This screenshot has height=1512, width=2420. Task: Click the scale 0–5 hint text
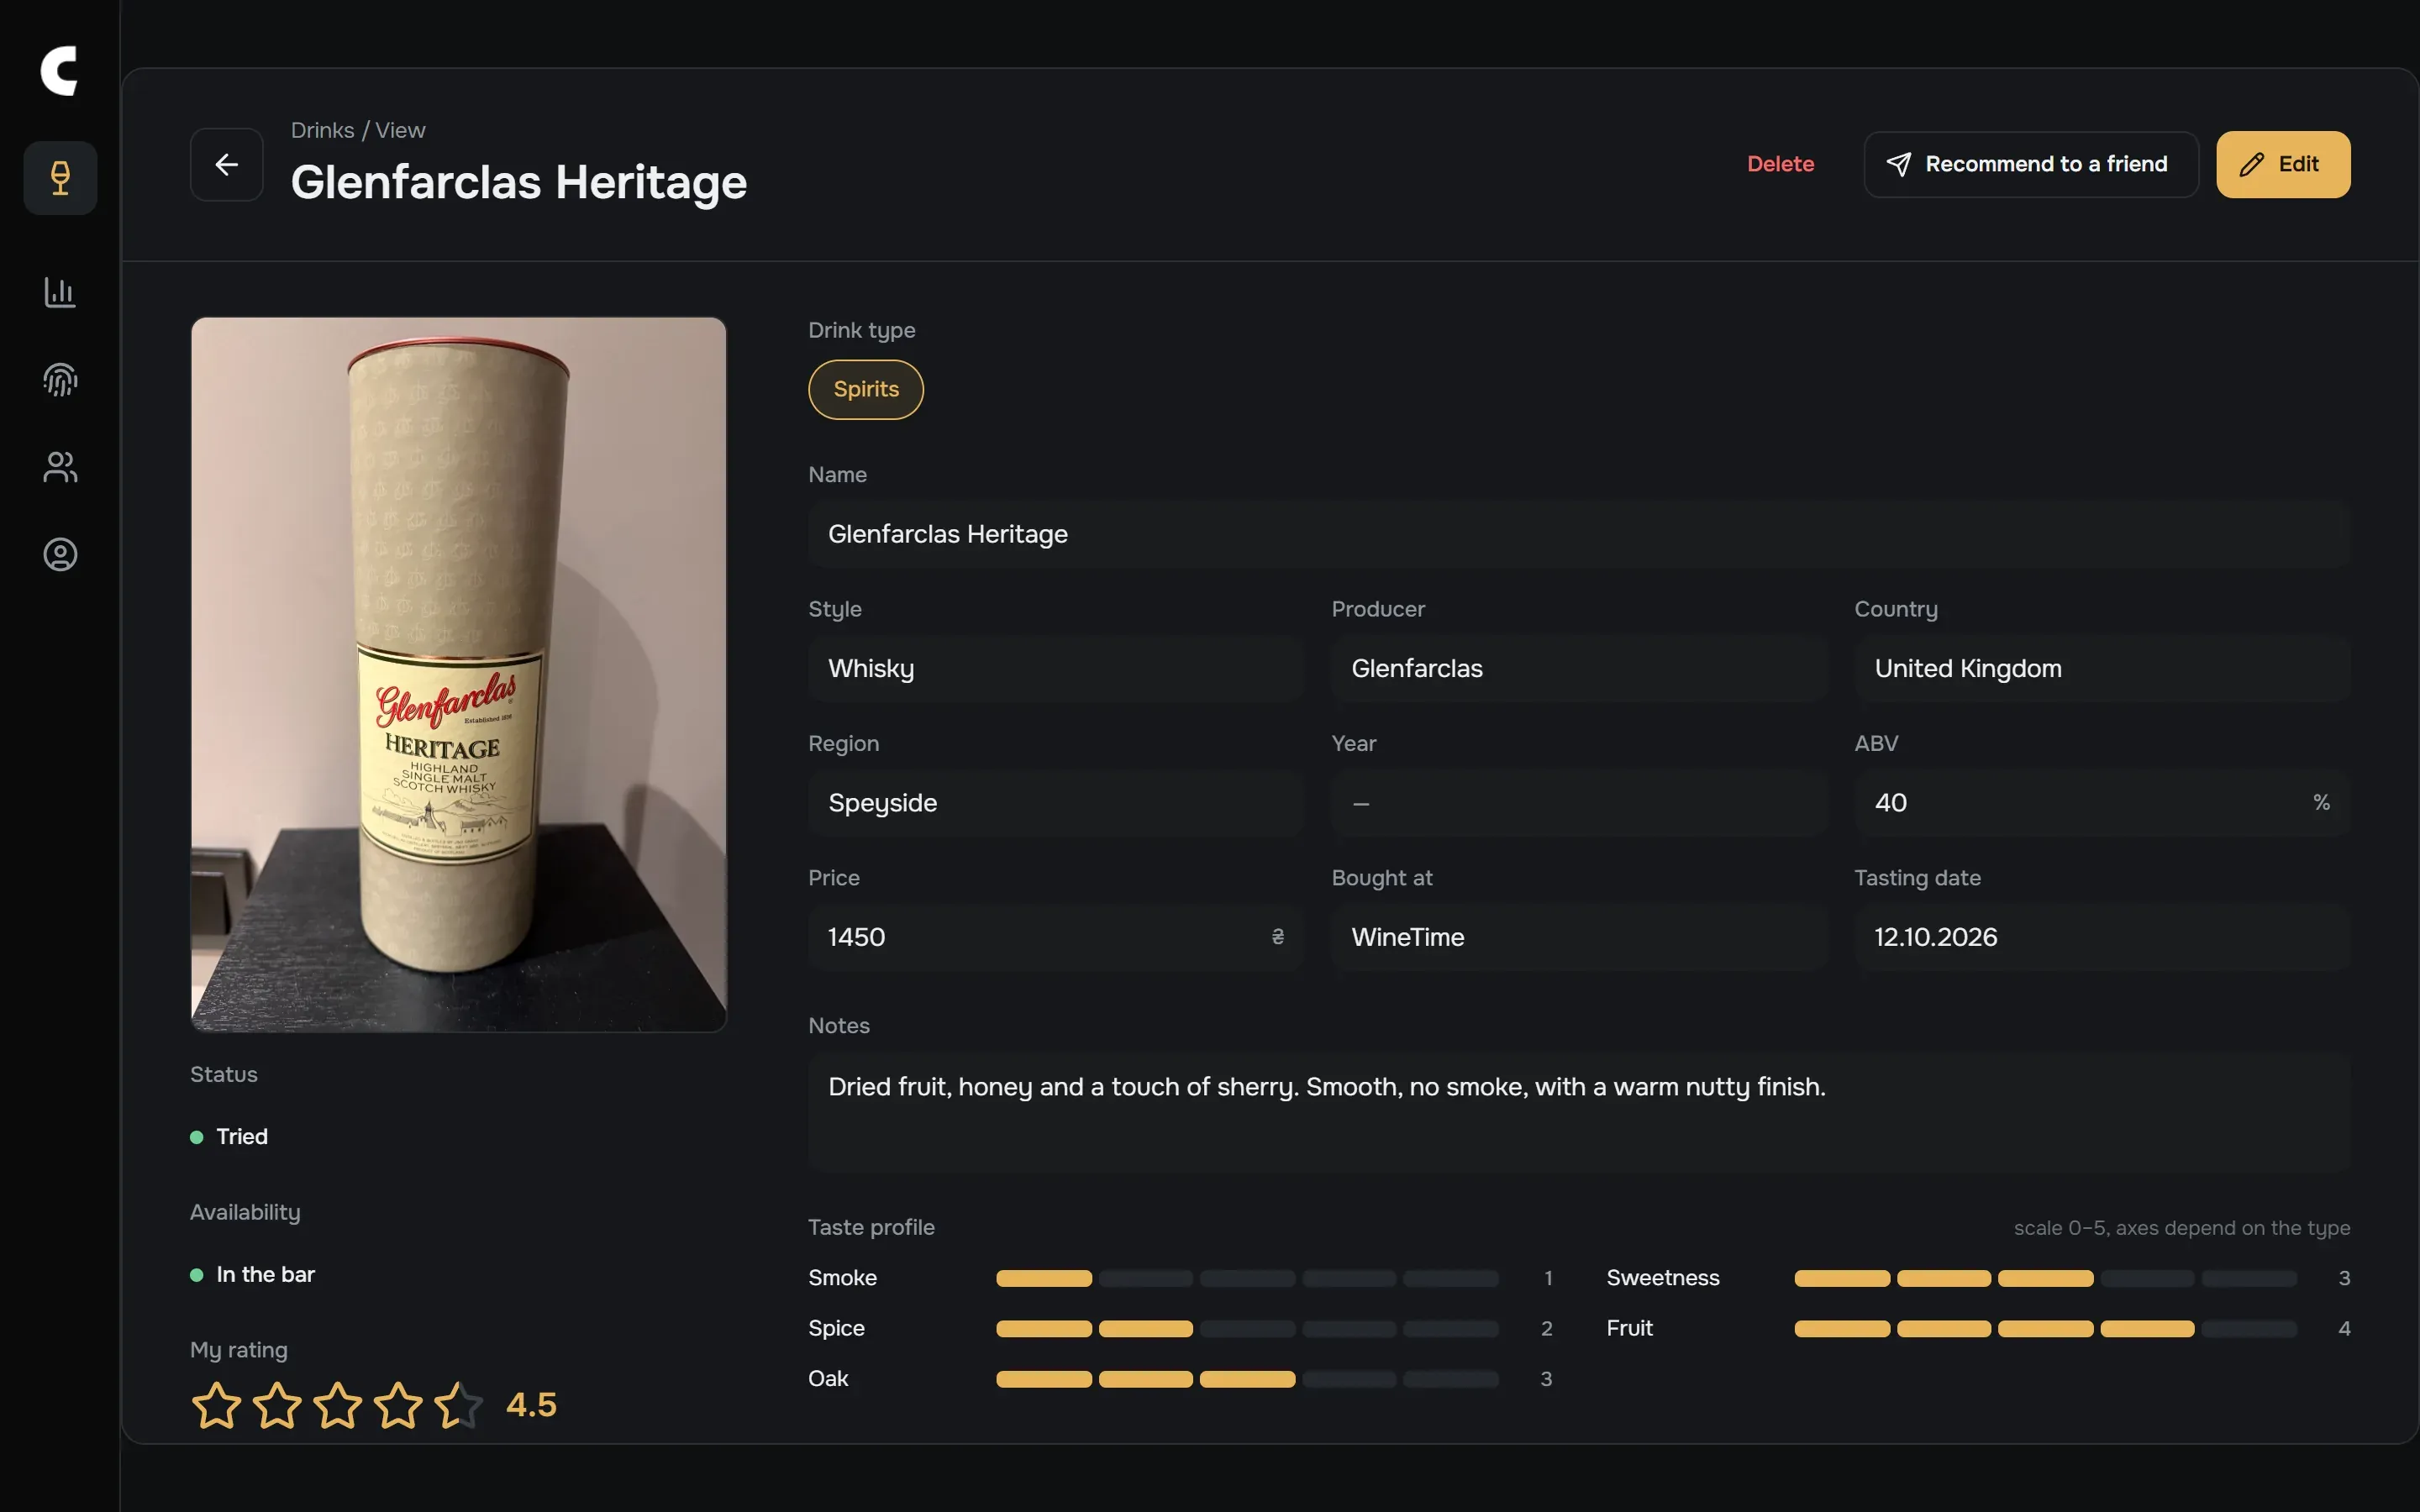click(x=2181, y=1228)
